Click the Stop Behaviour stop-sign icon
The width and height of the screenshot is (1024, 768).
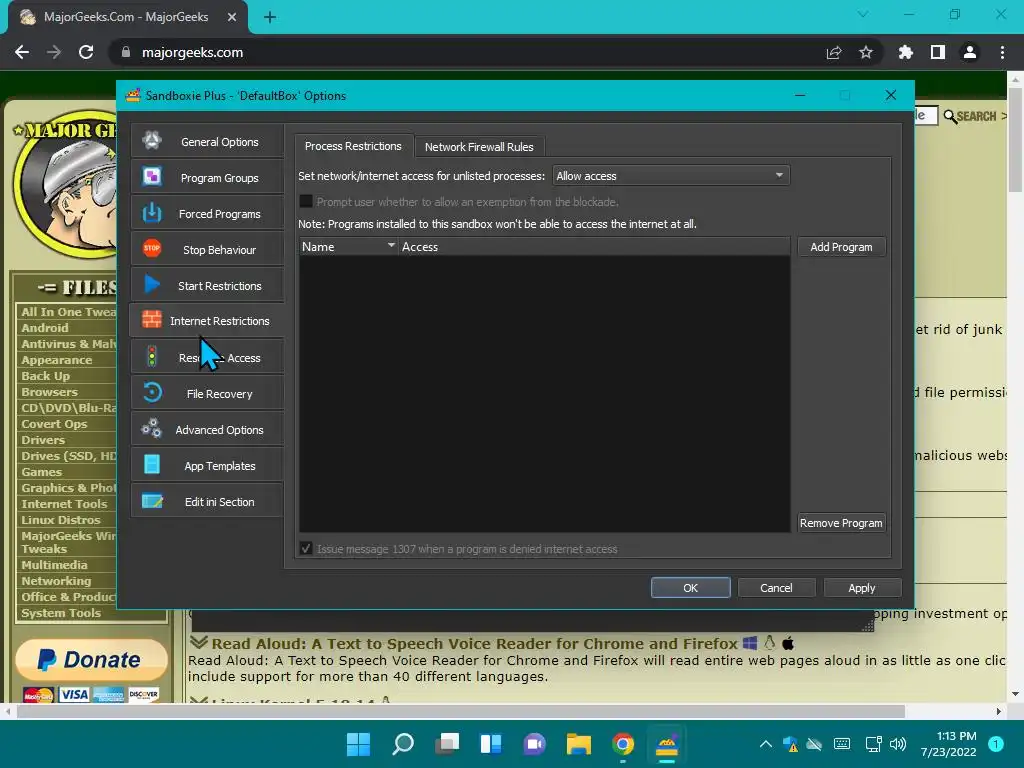point(152,248)
